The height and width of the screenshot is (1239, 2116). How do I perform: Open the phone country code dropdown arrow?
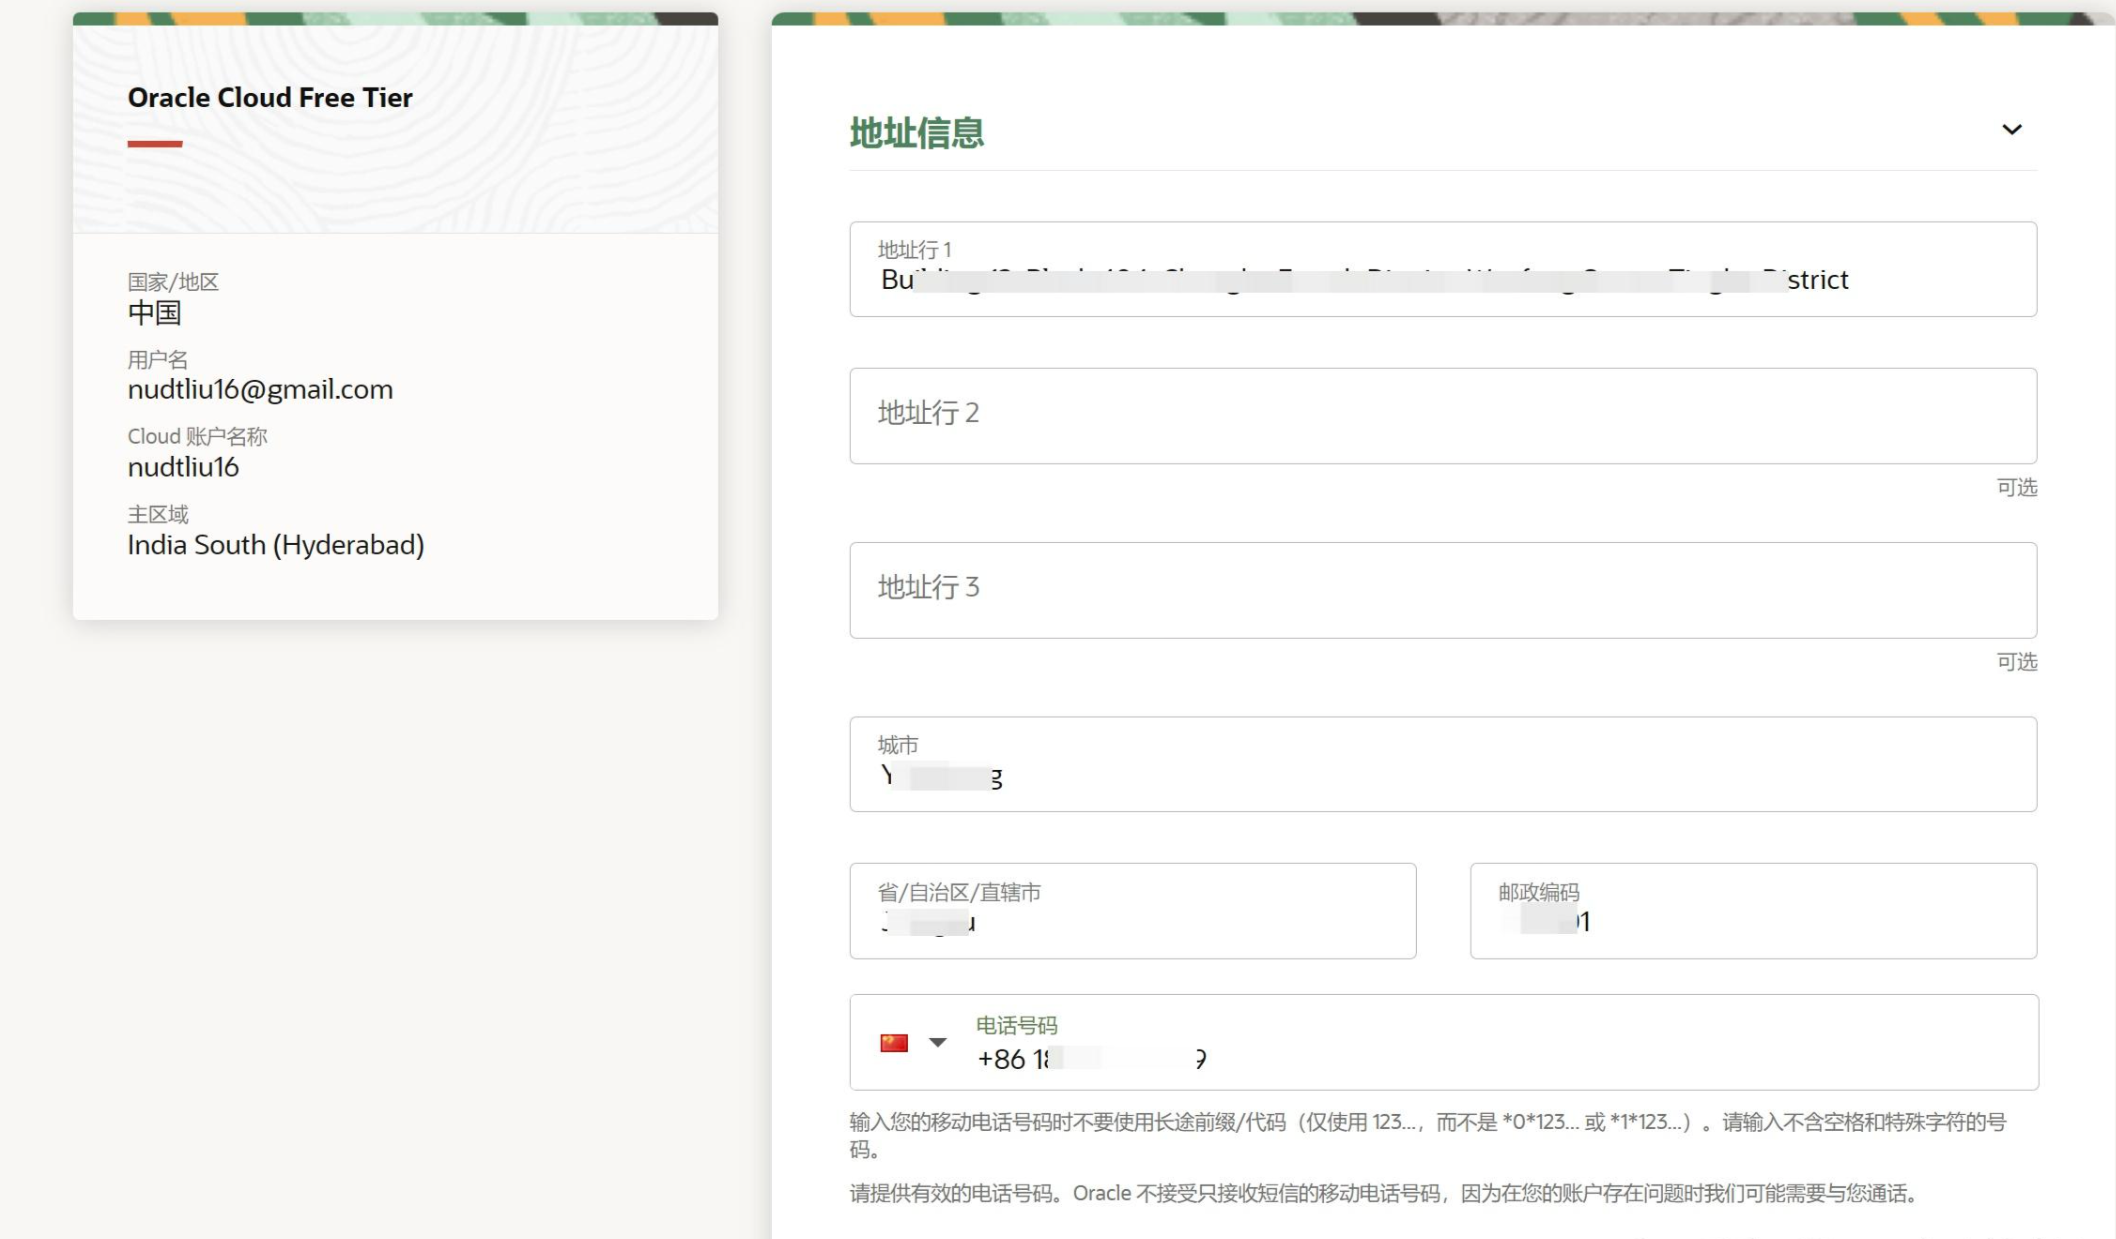click(x=937, y=1042)
